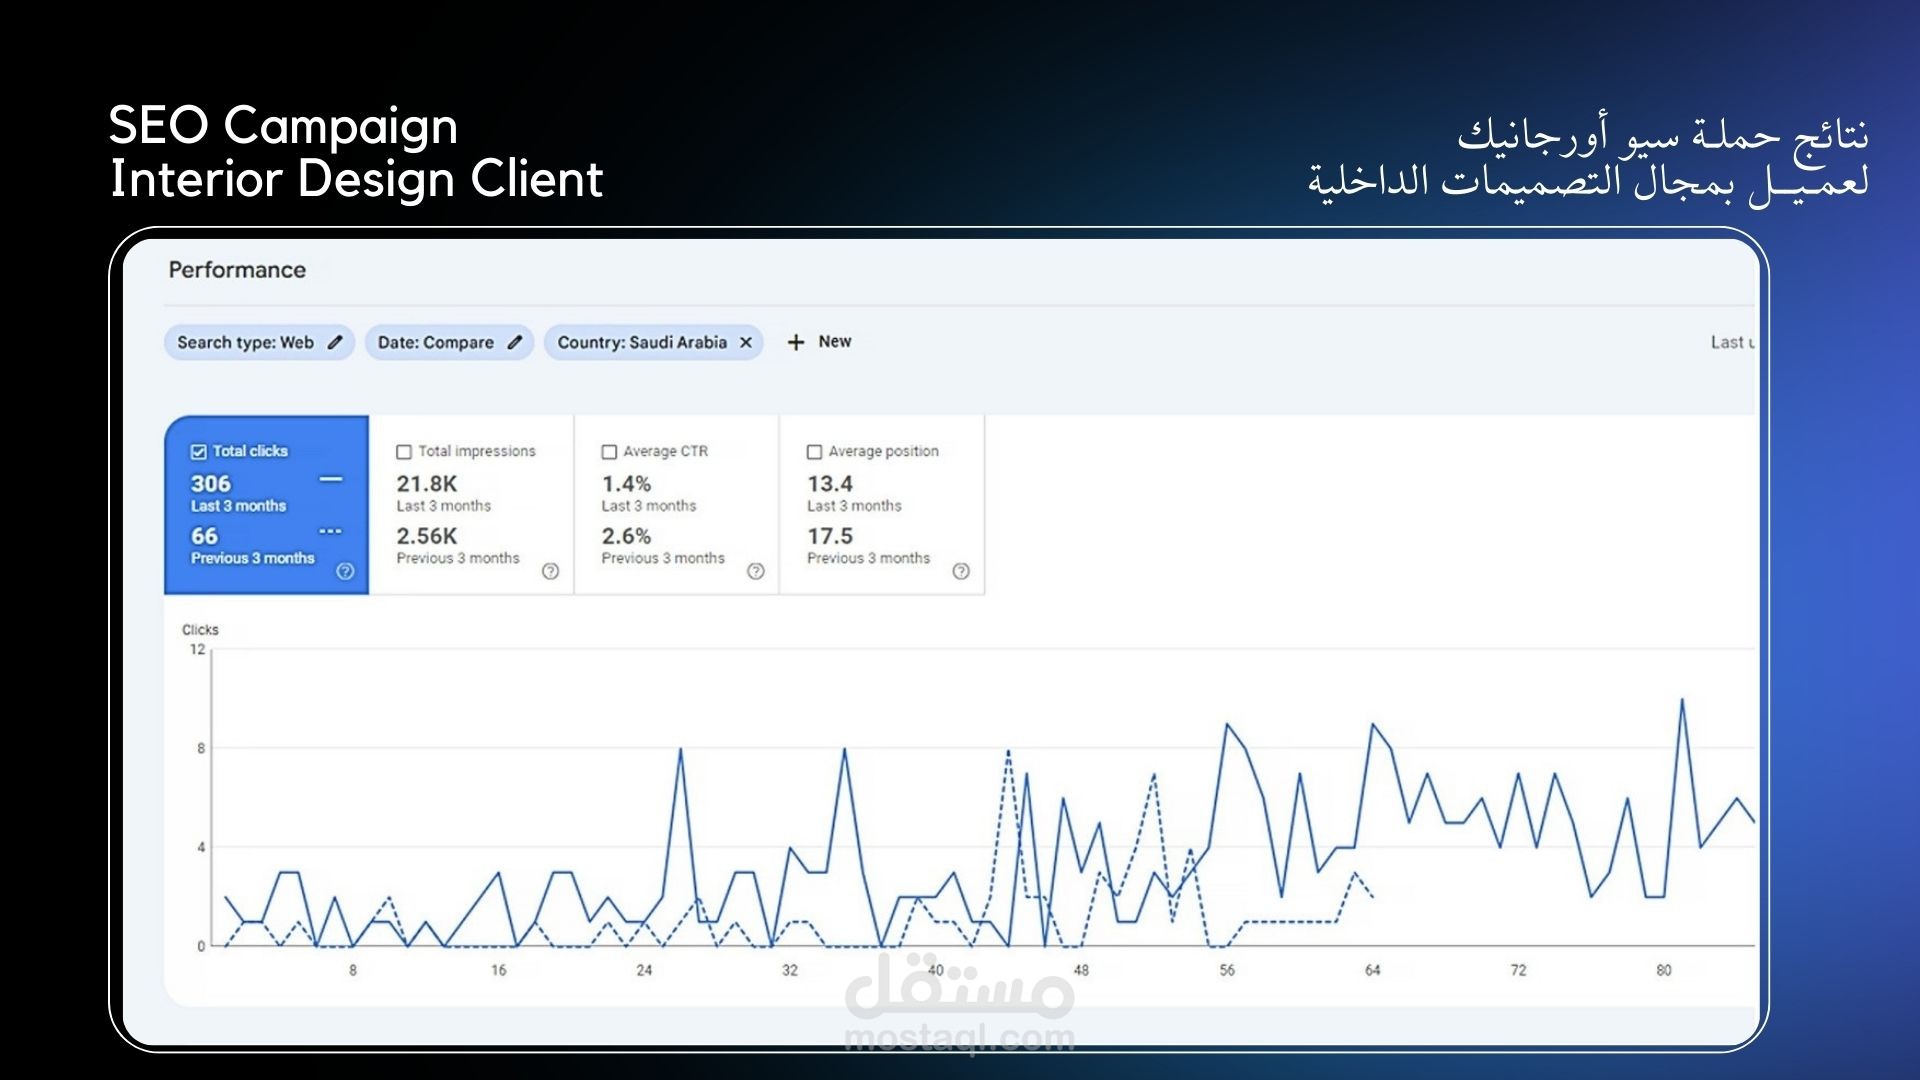Open help icon in Total clicks card
Viewport: 1920px width, 1080px height.
pos(345,571)
